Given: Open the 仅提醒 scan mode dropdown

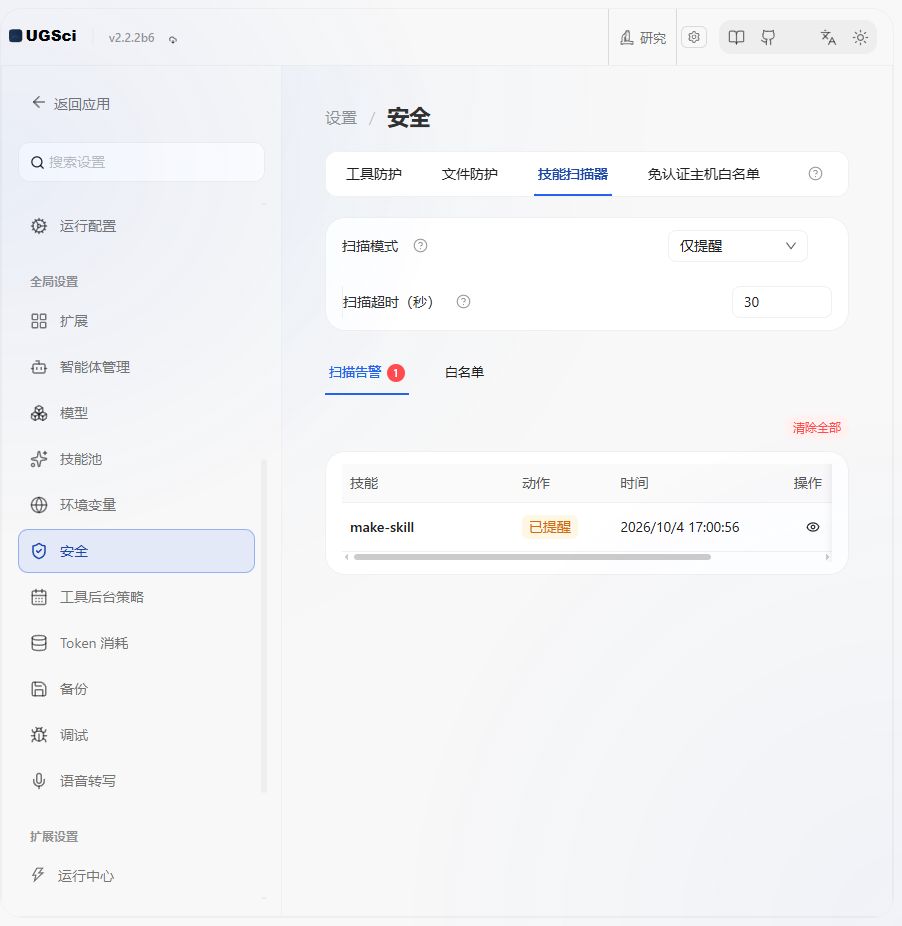Looking at the screenshot, I should (x=737, y=246).
